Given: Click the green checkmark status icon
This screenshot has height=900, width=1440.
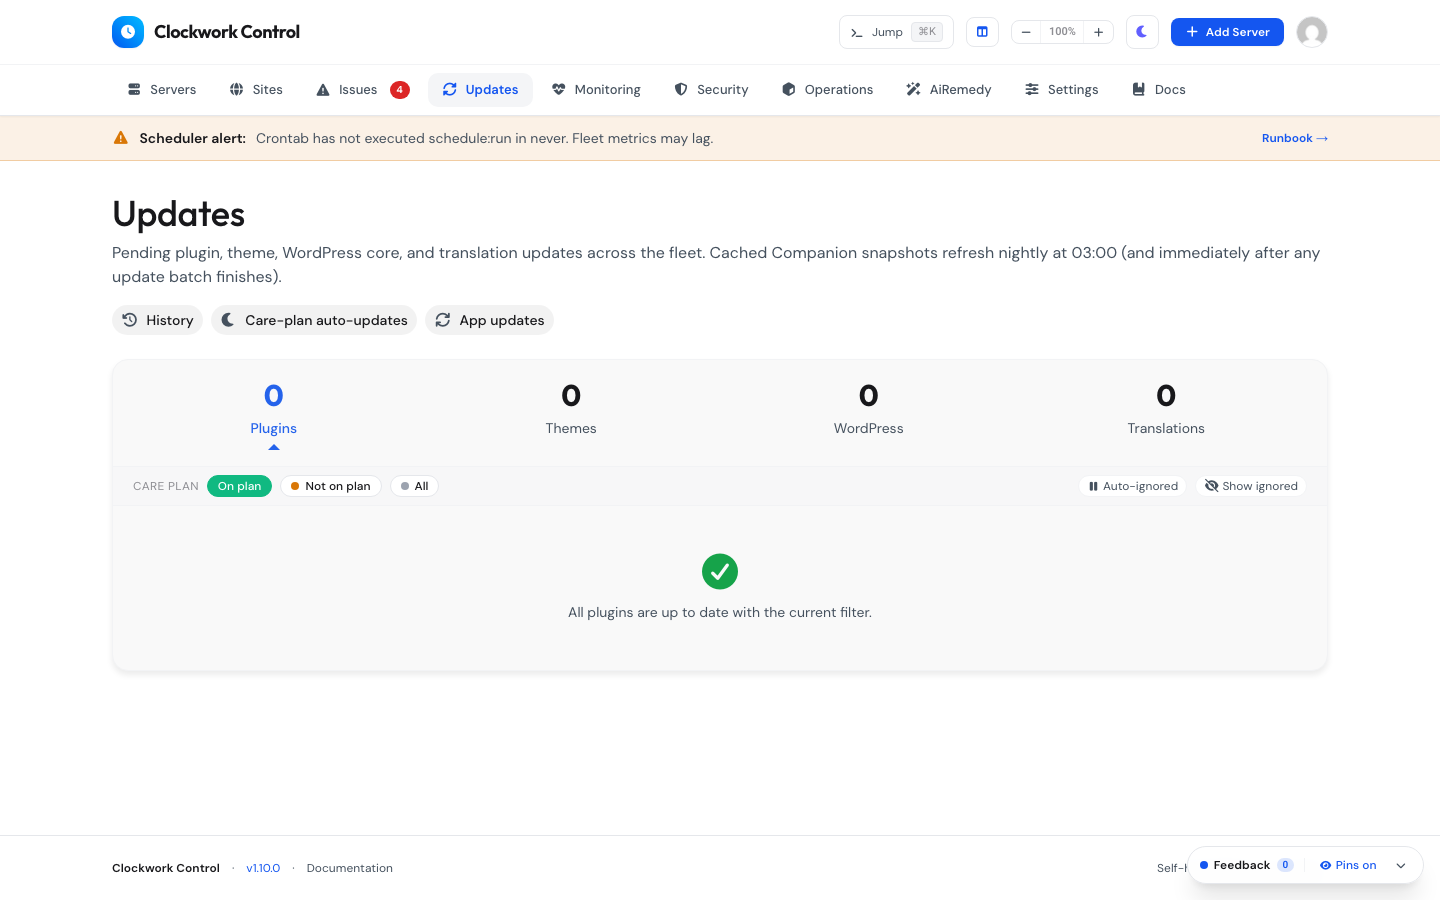Looking at the screenshot, I should (x=720, y=572).
